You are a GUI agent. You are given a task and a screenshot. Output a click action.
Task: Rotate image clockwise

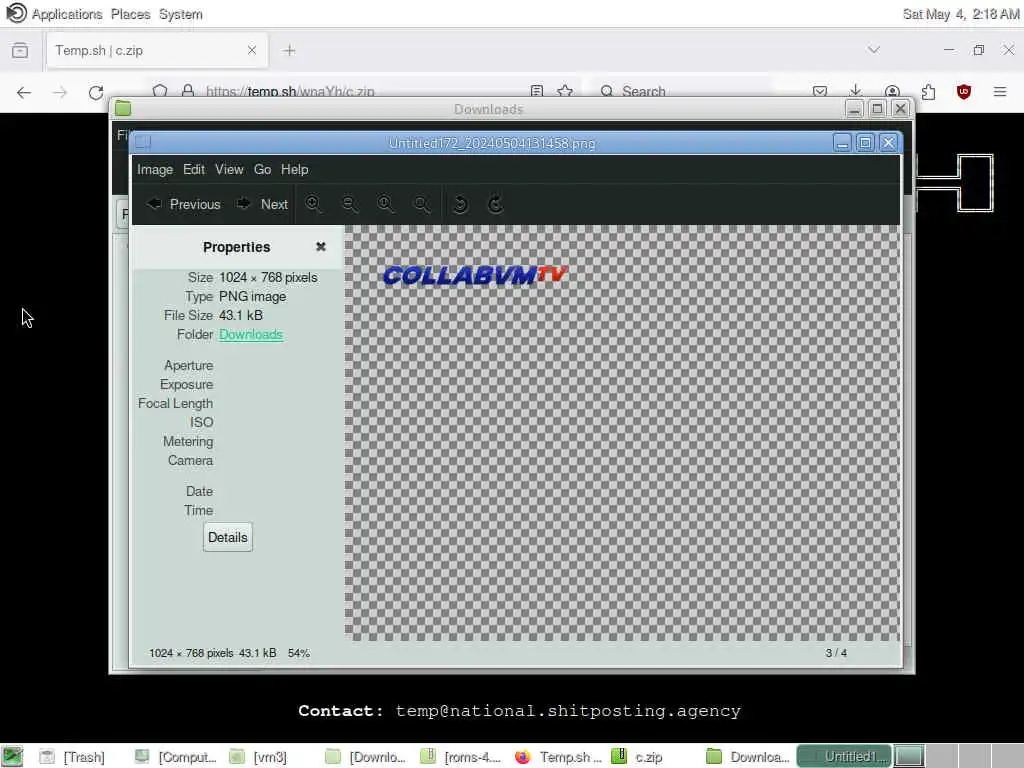(x=496, y=204)
